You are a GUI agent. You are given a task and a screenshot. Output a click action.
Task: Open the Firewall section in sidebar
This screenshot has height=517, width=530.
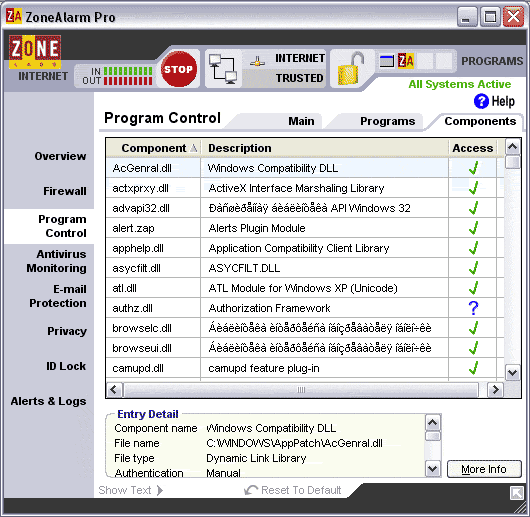point(65,191)
